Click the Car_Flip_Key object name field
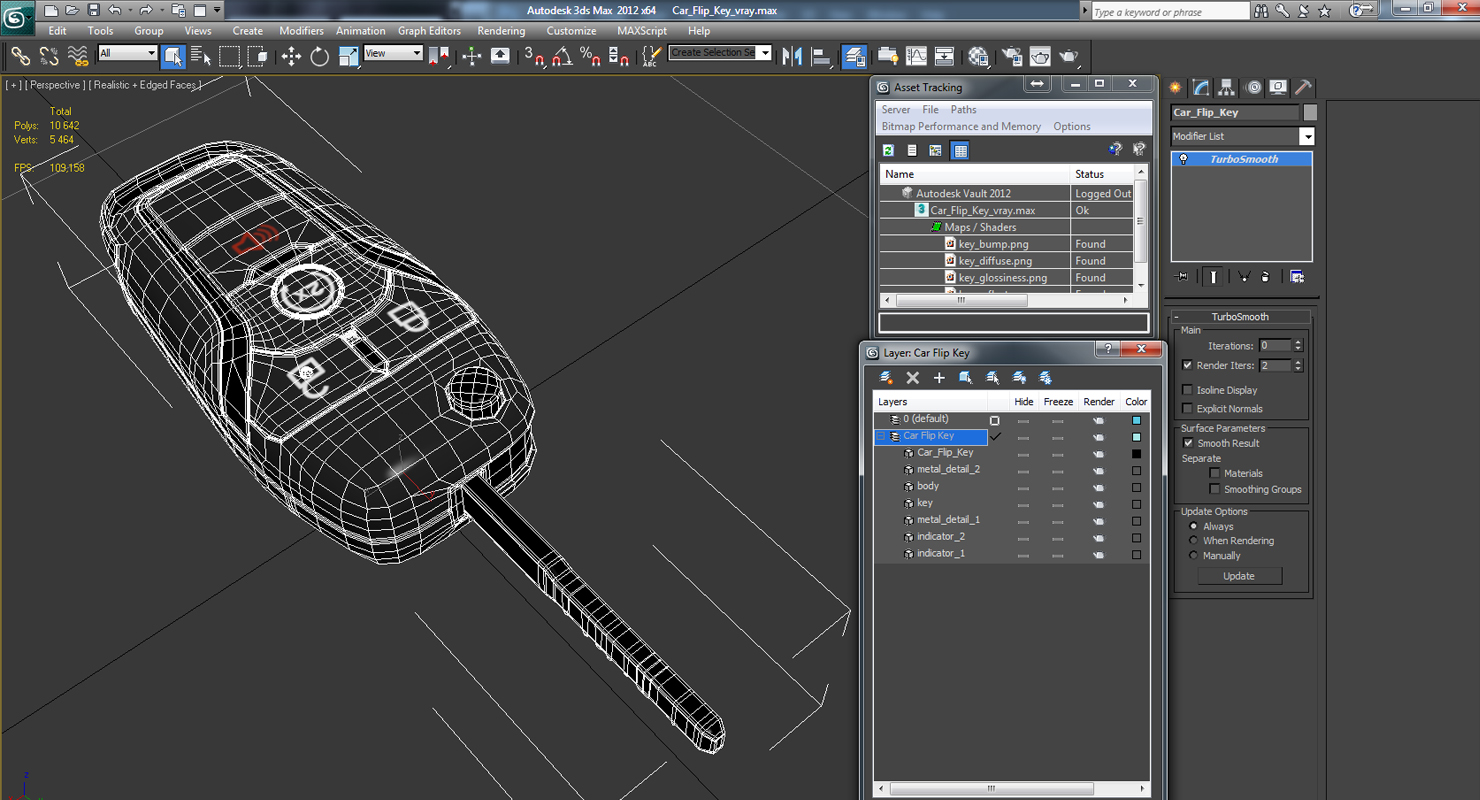The width and height of the screenshot is (1480, 800). pos(1235,113)
